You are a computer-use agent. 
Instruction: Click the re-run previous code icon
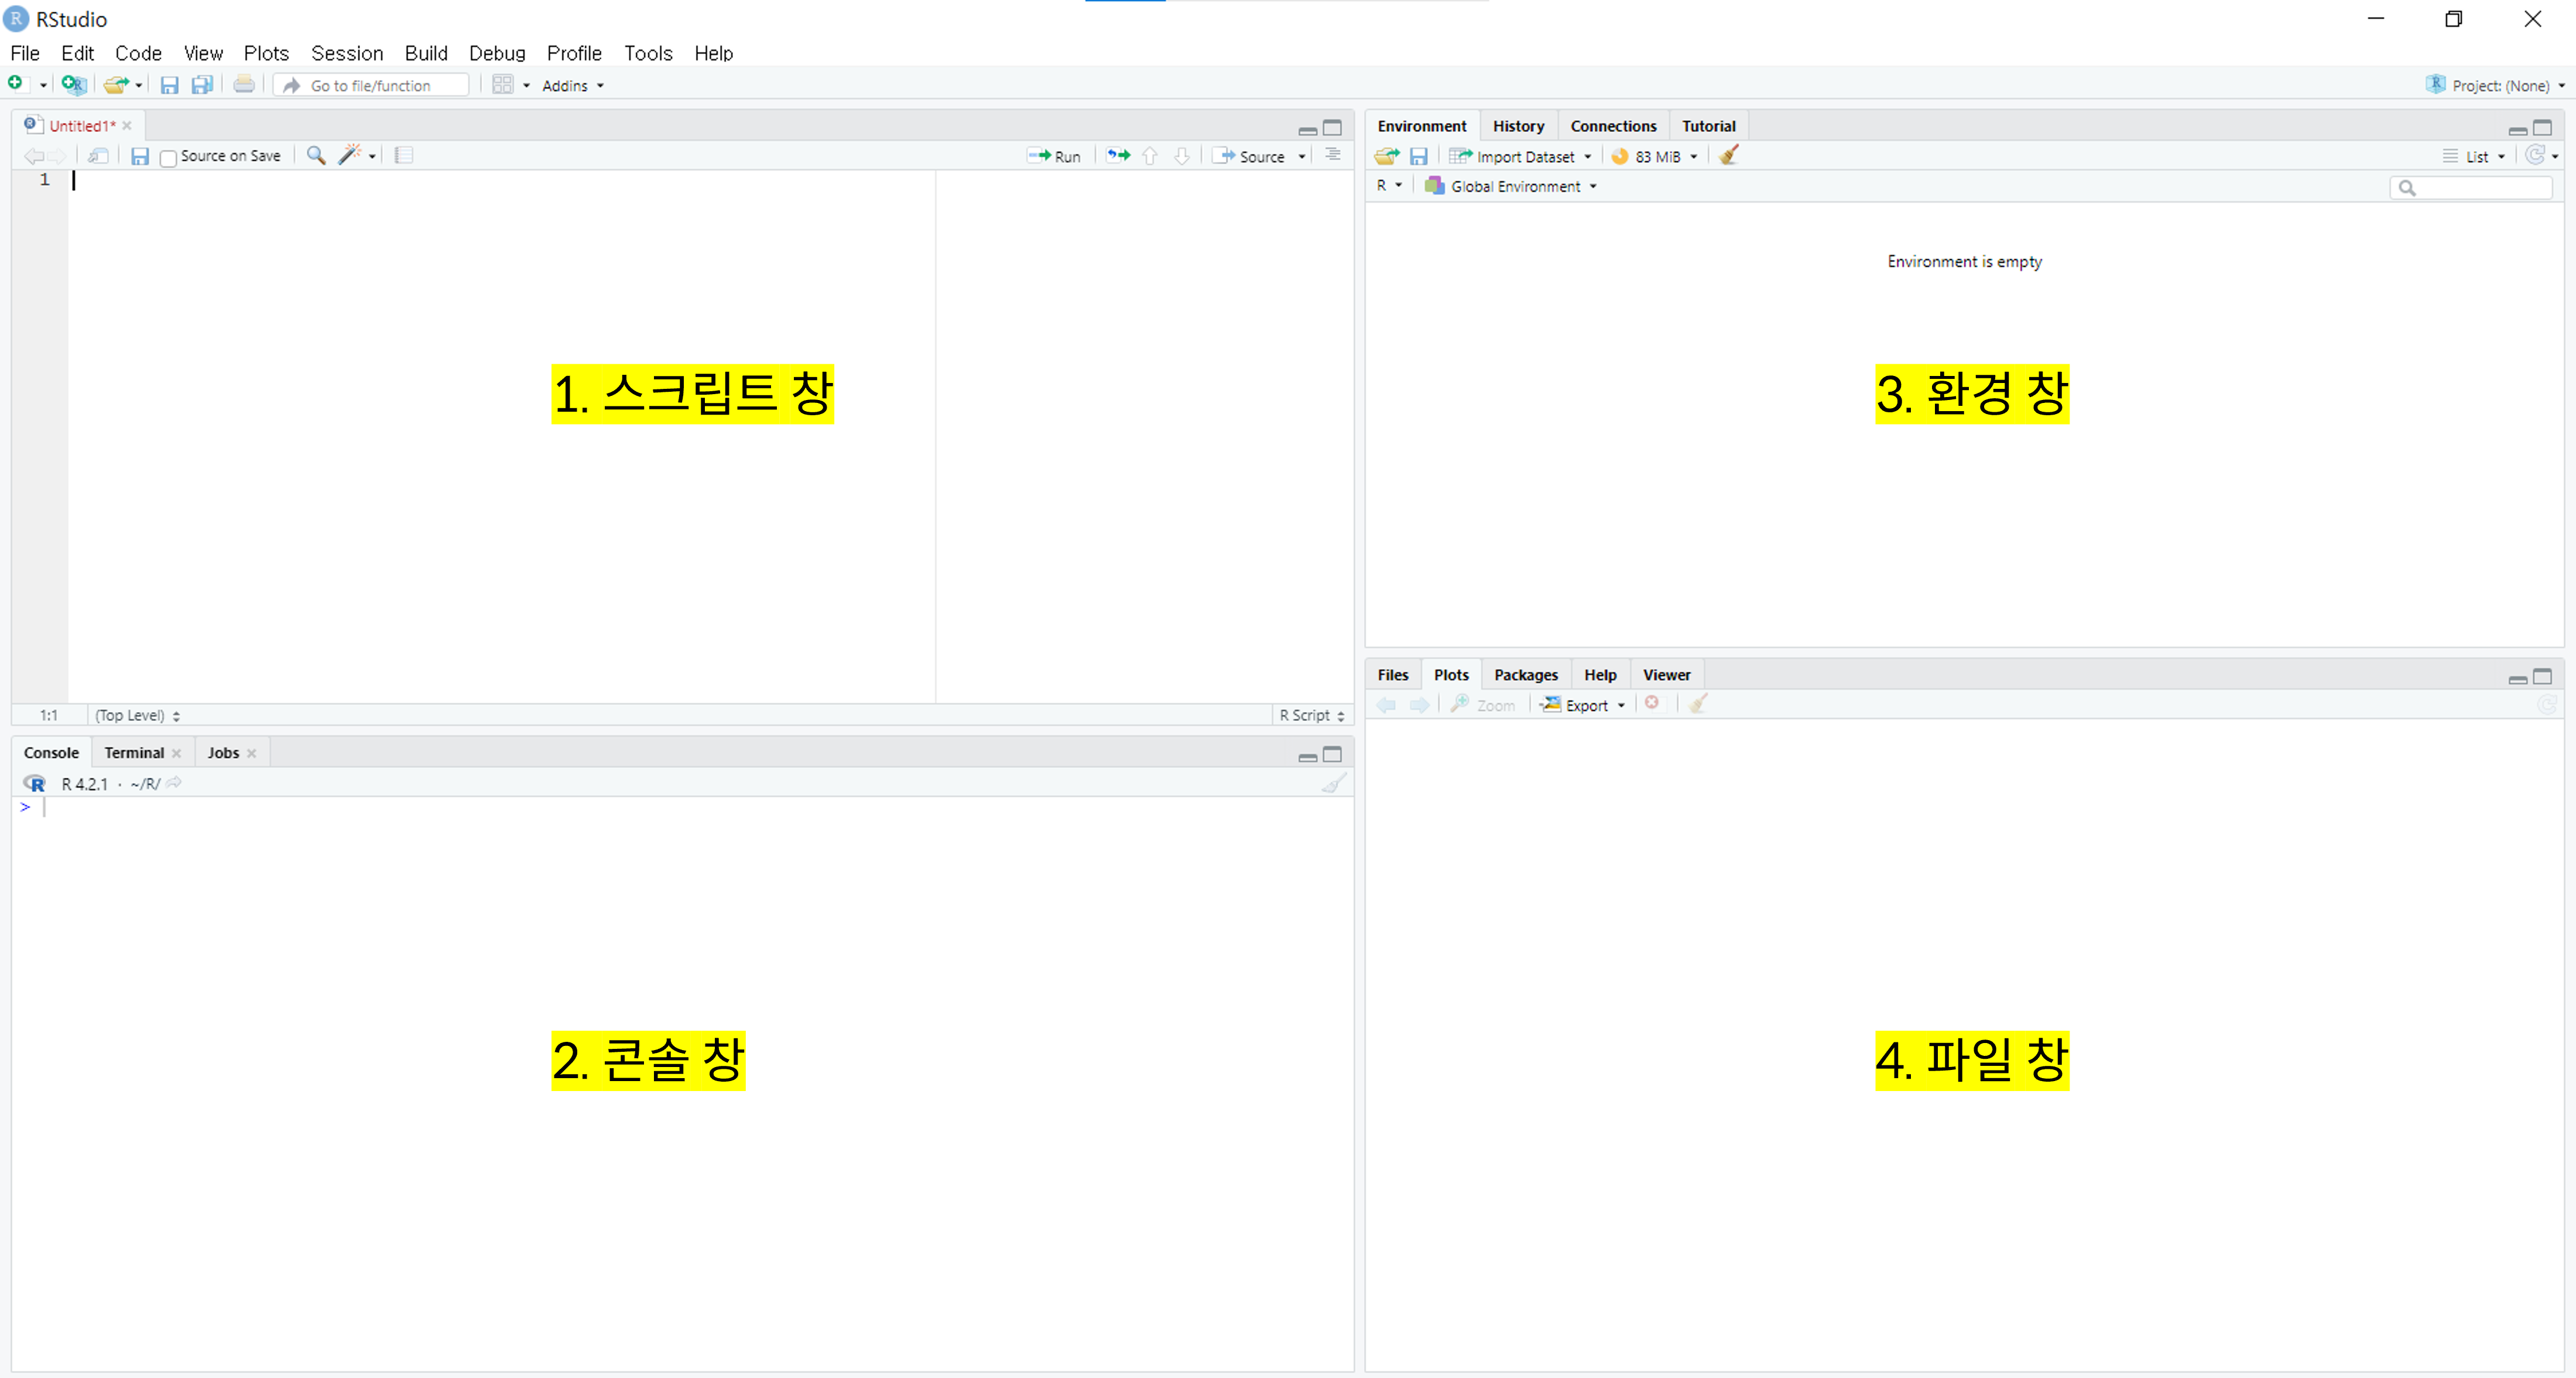(1118, 156)
